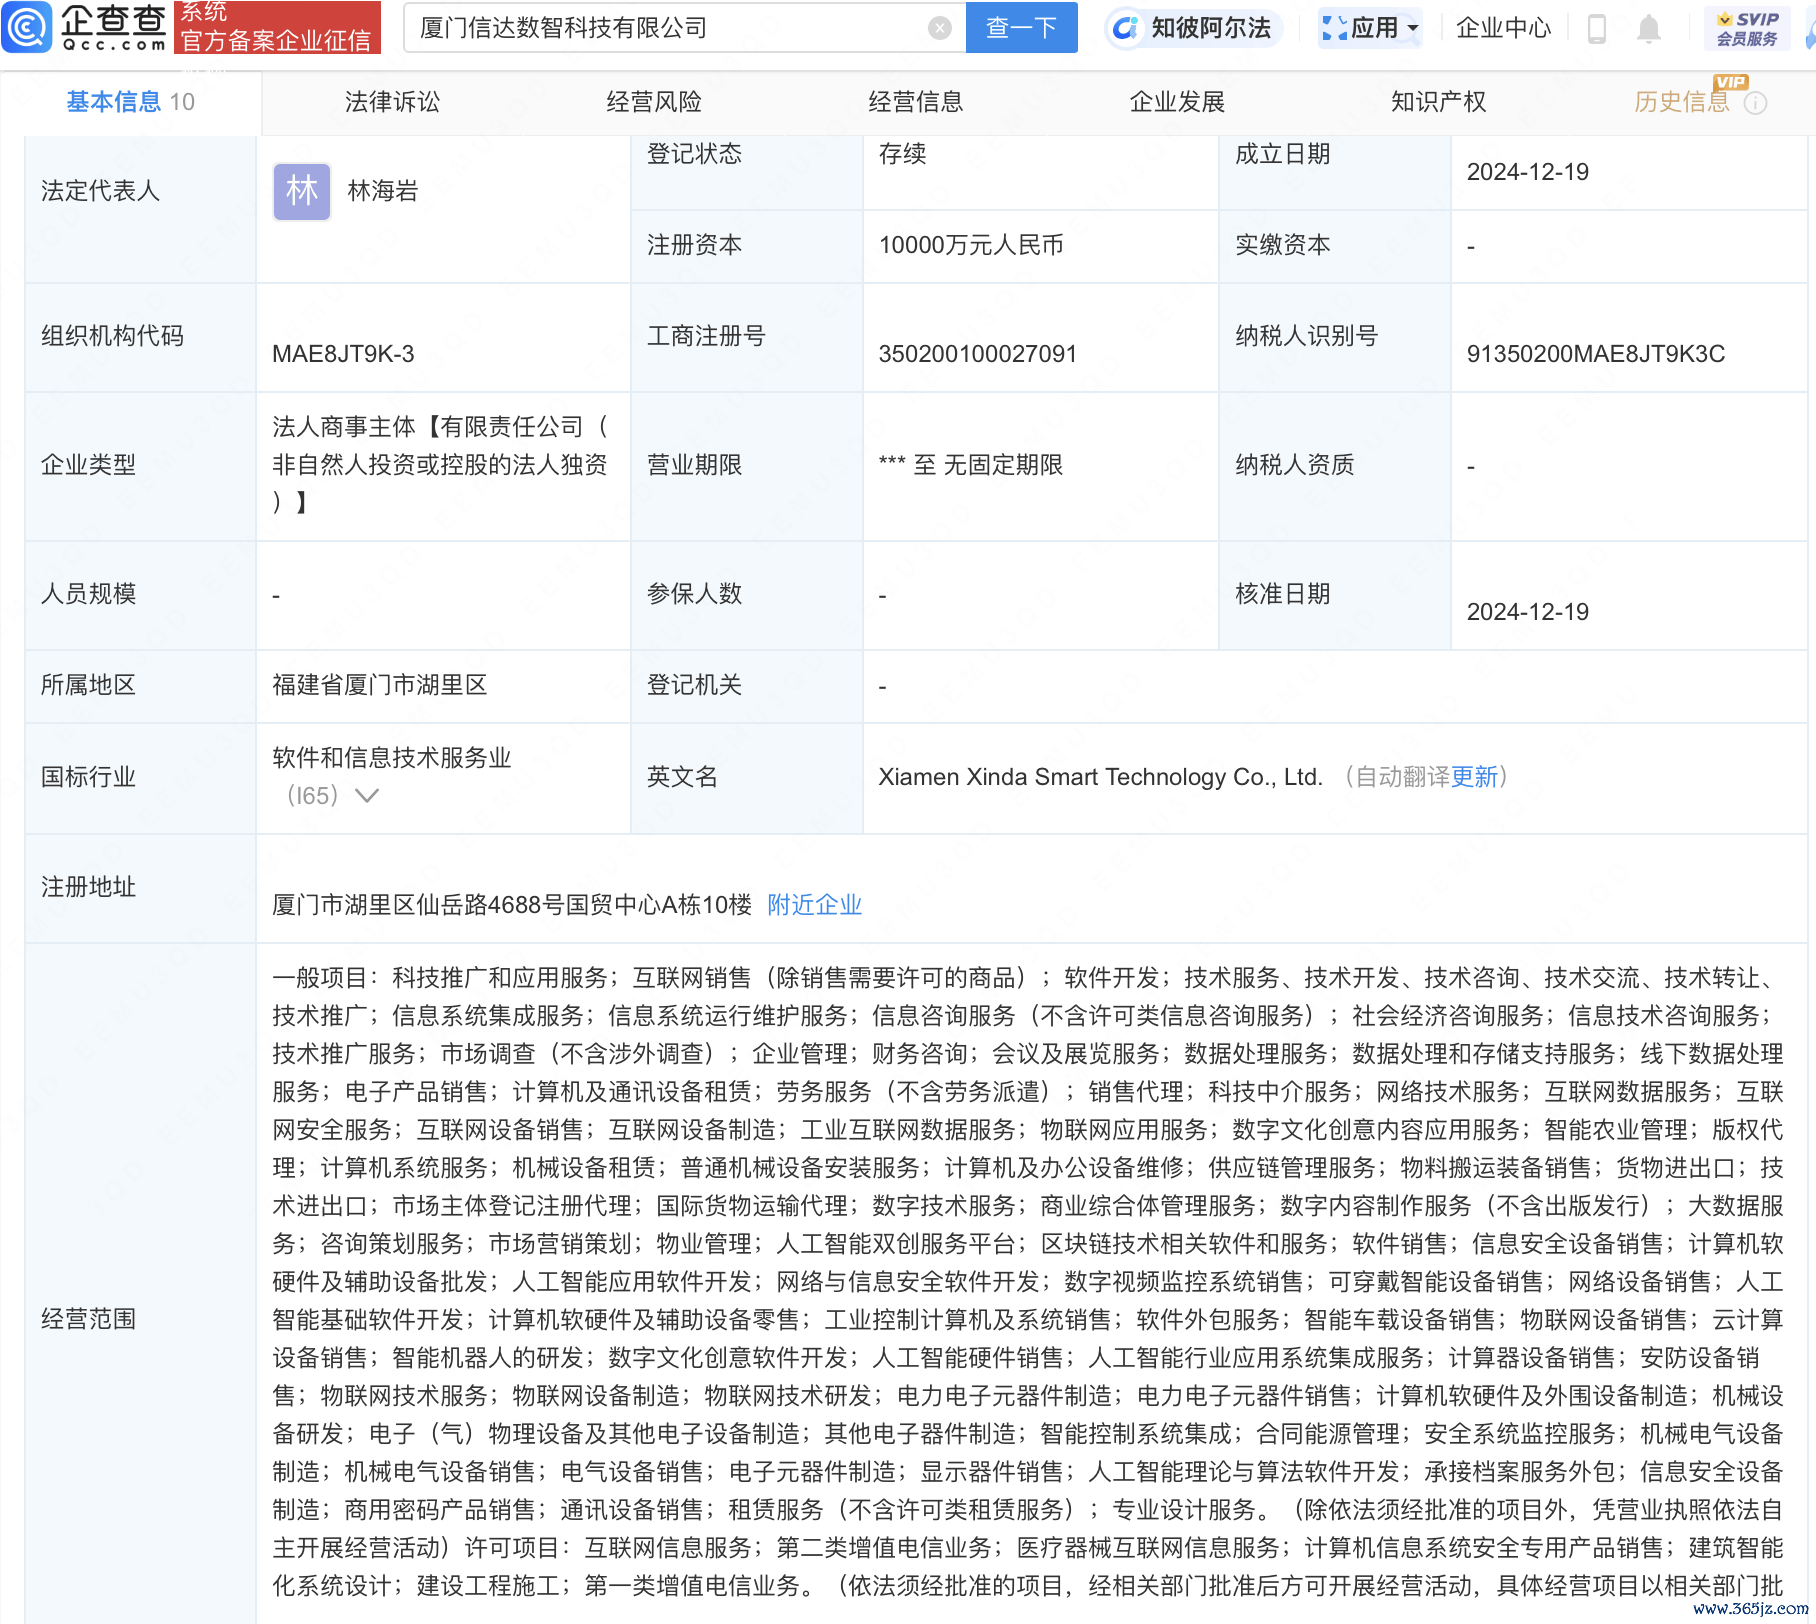This screenshot has height=1624, width=1816.
Task: Select registration number 350200100027091
Action: tap(977, 354)
